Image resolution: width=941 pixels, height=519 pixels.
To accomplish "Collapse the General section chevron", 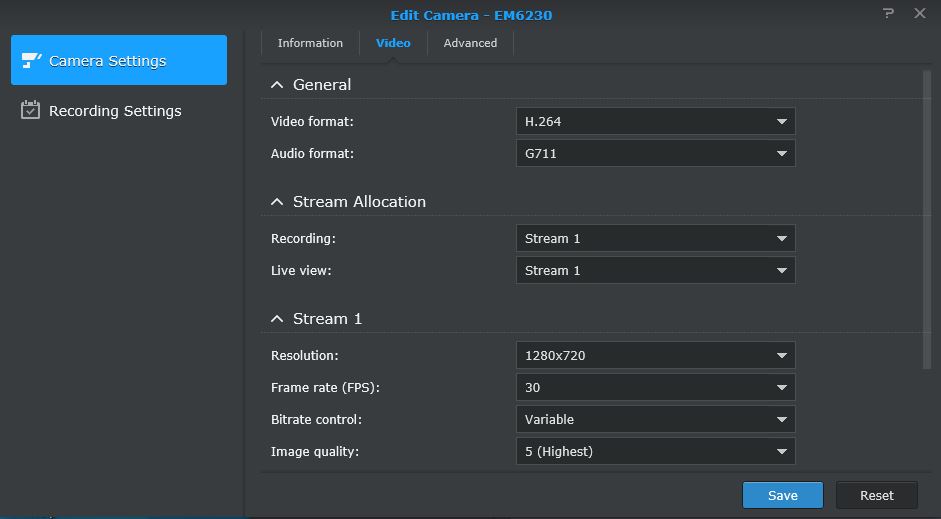I will tap(277, 85).
